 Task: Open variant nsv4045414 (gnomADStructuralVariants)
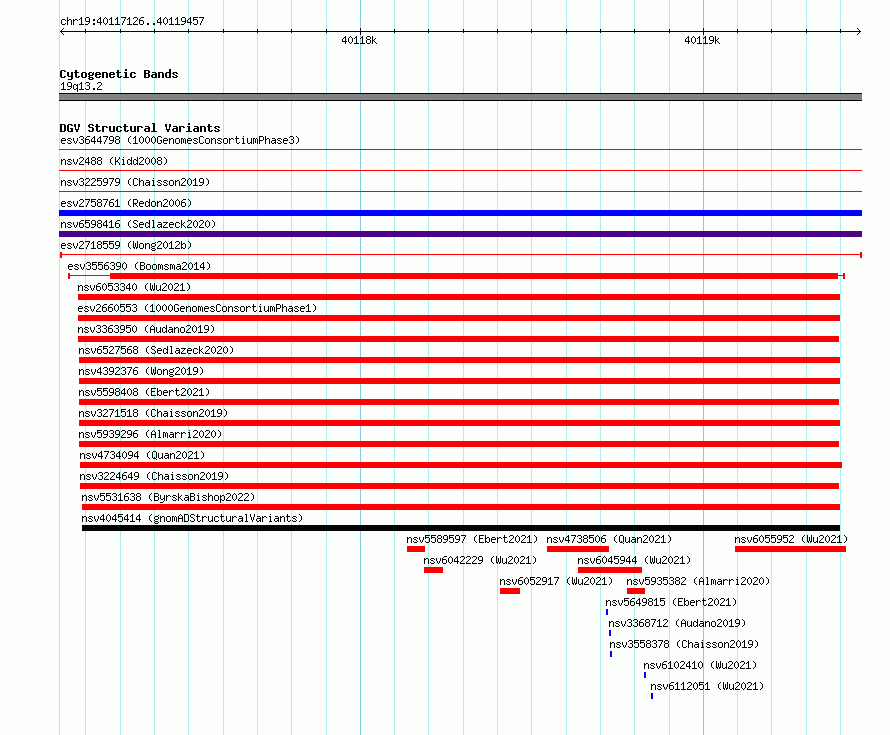(x=192, y=518)
